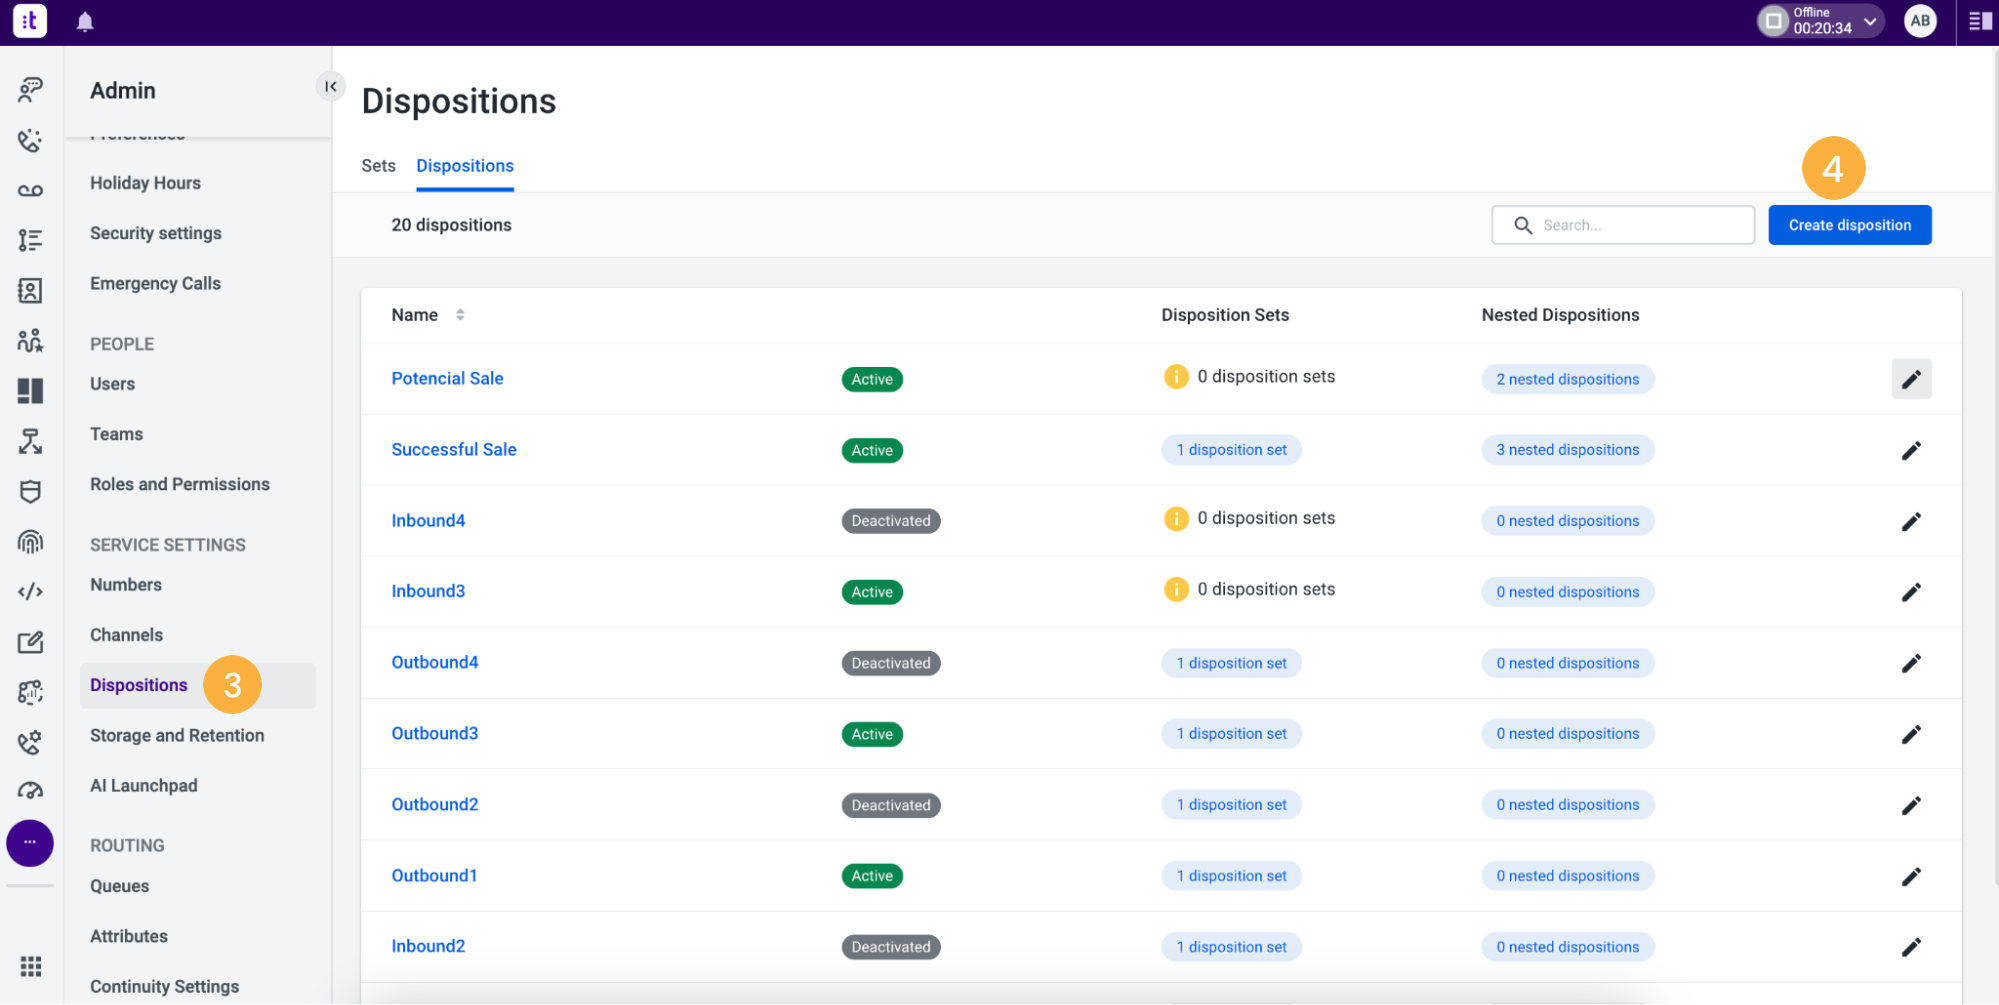Switch to the Sets tab

point(378,166)
